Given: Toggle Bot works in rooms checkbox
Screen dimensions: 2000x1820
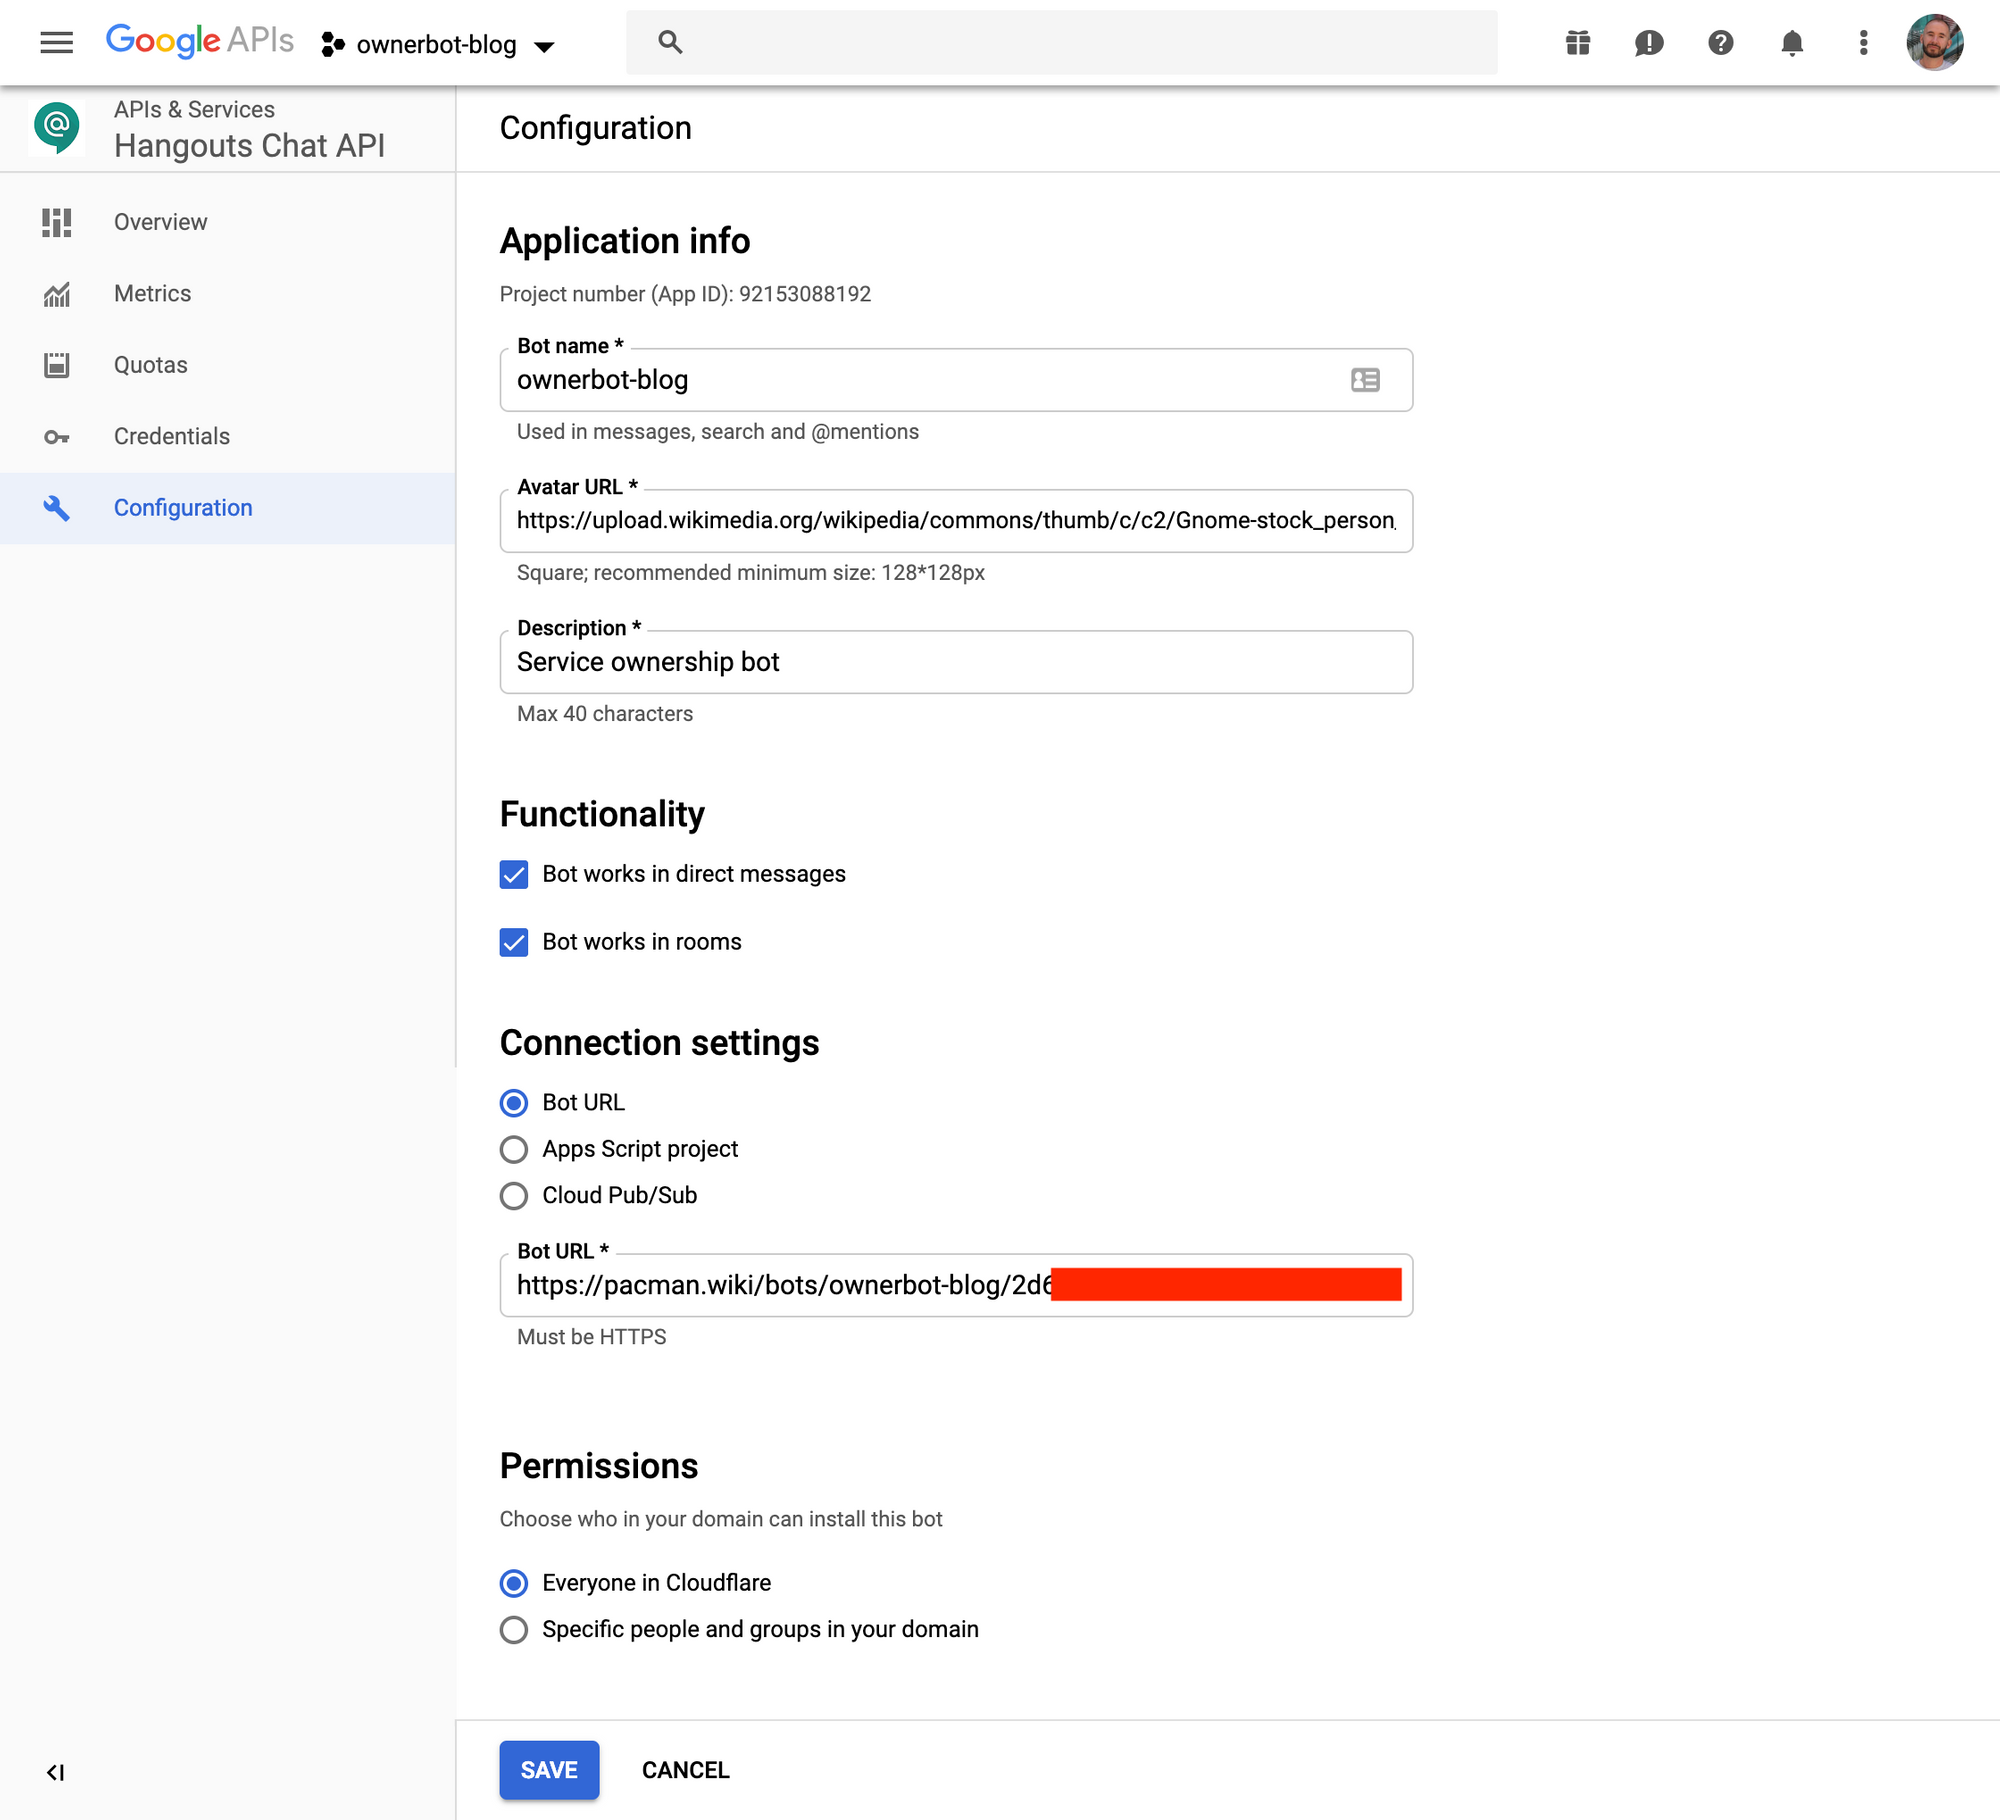Looking at the screenshot, I should point(514,943).
